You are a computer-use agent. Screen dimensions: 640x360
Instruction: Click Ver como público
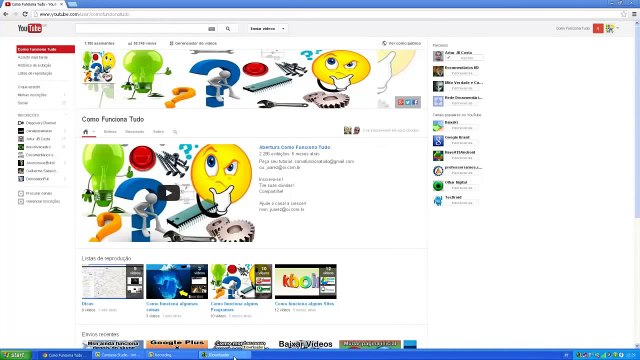click(x=401, y=43)
